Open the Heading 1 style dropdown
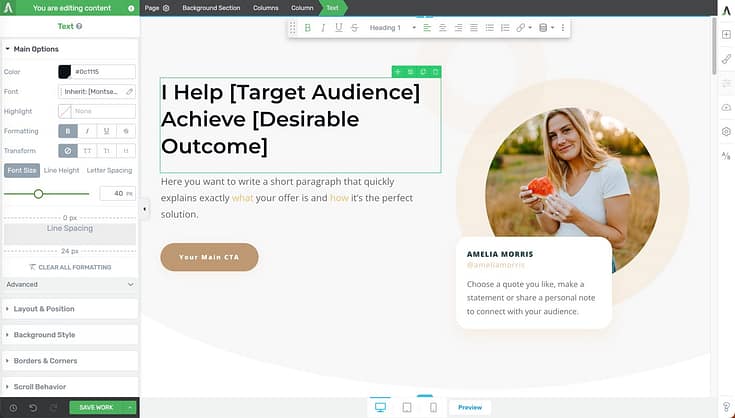The width and height of the screenshot is (735, 418). (390, 28)
